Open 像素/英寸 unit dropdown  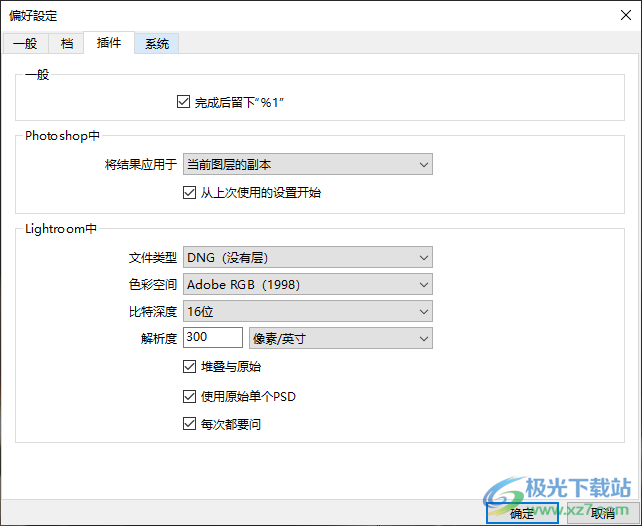(x=341, y=339)
